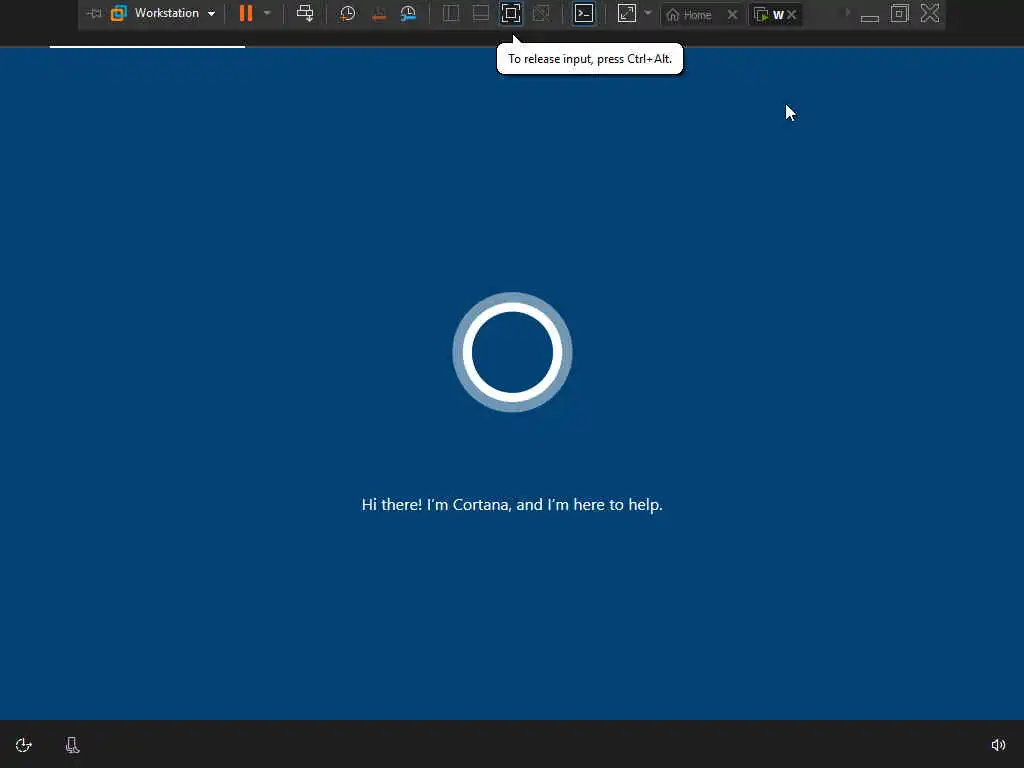The image size is (1024, 768).
Task: Click the microphone icon bottom bar
Action: pyautogui.click(x=72, y=745)
